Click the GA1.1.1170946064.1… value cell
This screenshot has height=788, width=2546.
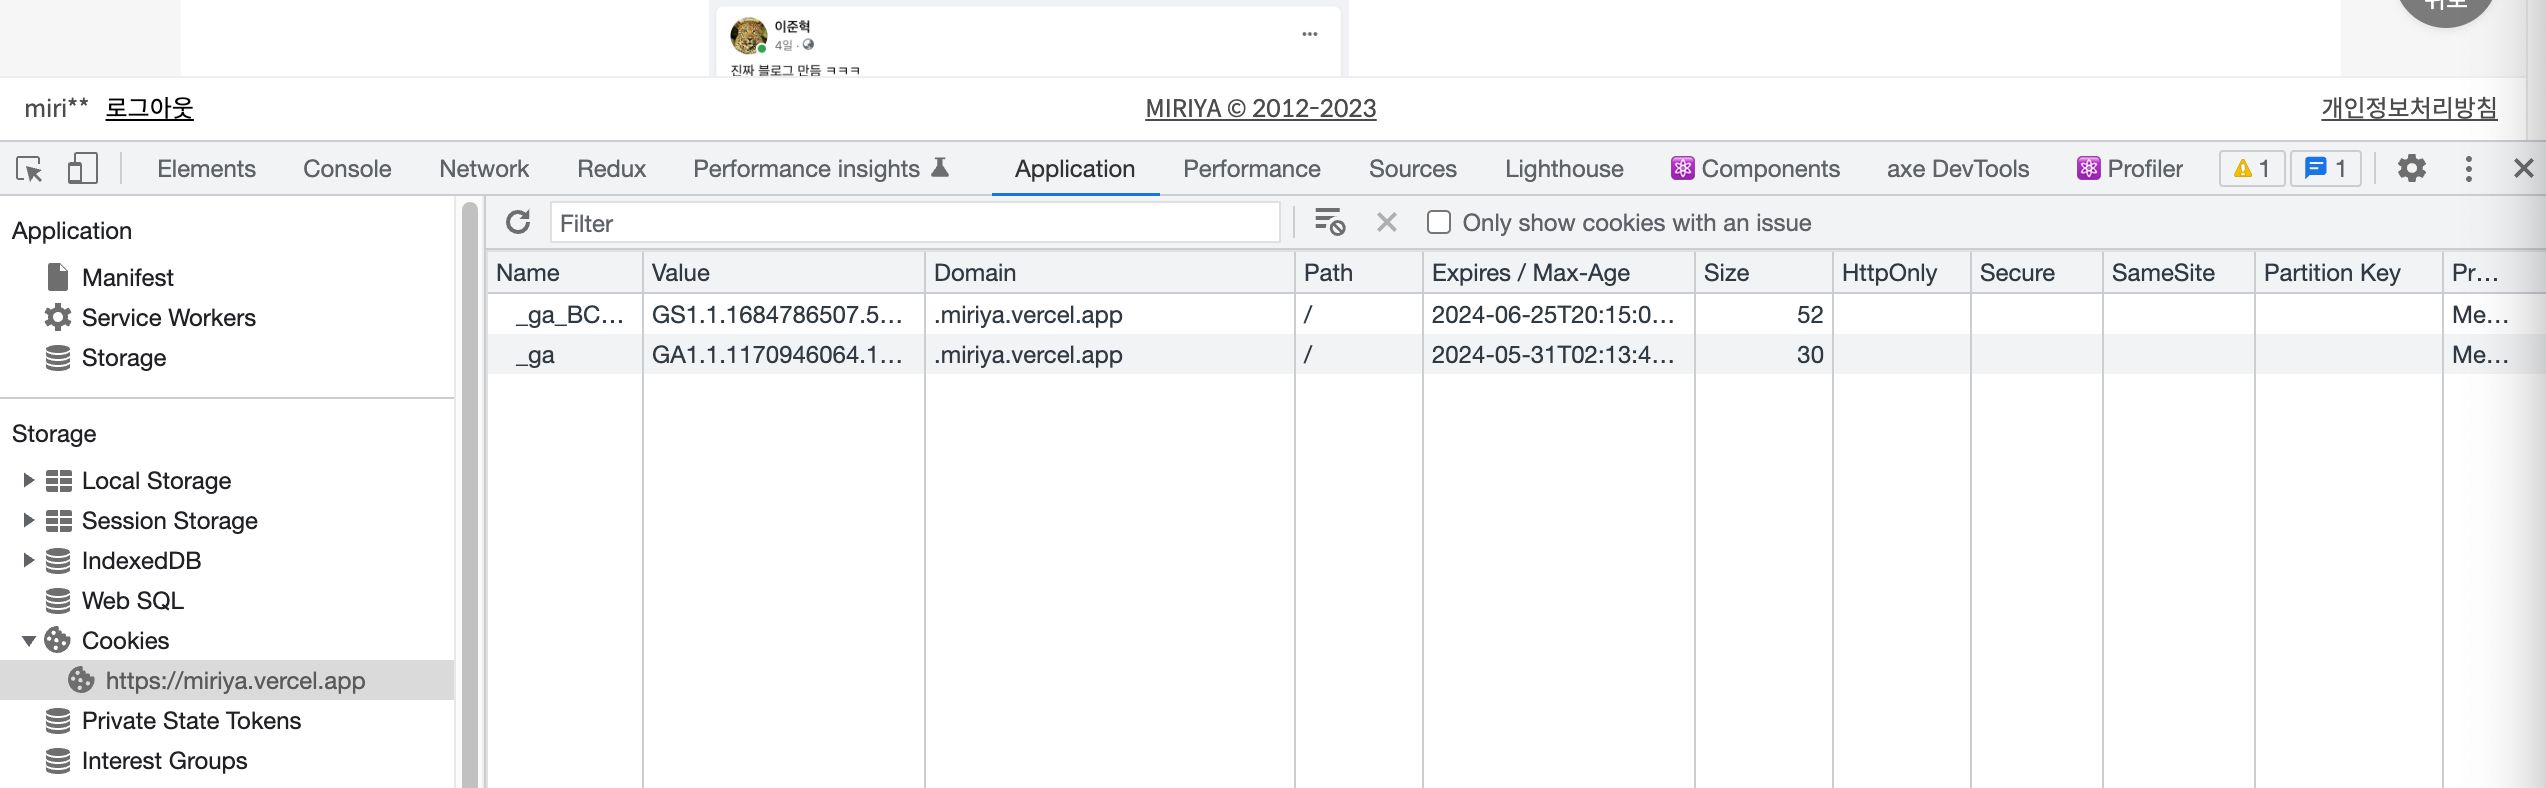[x=783, y=354]
